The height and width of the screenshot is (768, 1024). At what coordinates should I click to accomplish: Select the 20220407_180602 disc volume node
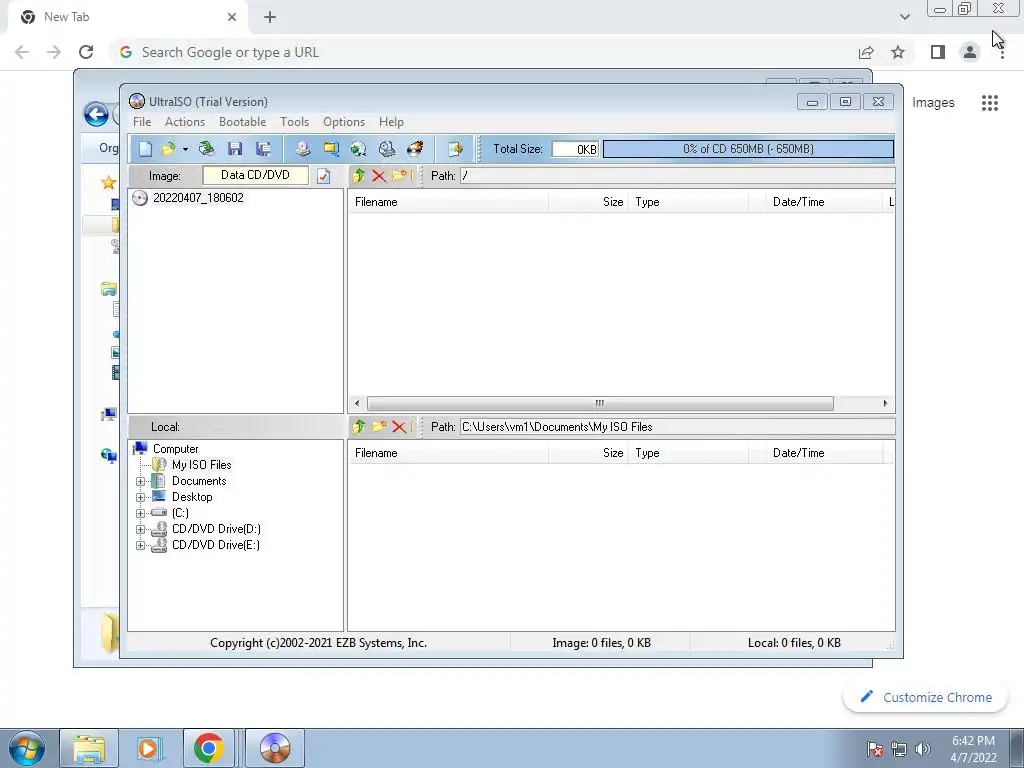click(x=198, y=198)
